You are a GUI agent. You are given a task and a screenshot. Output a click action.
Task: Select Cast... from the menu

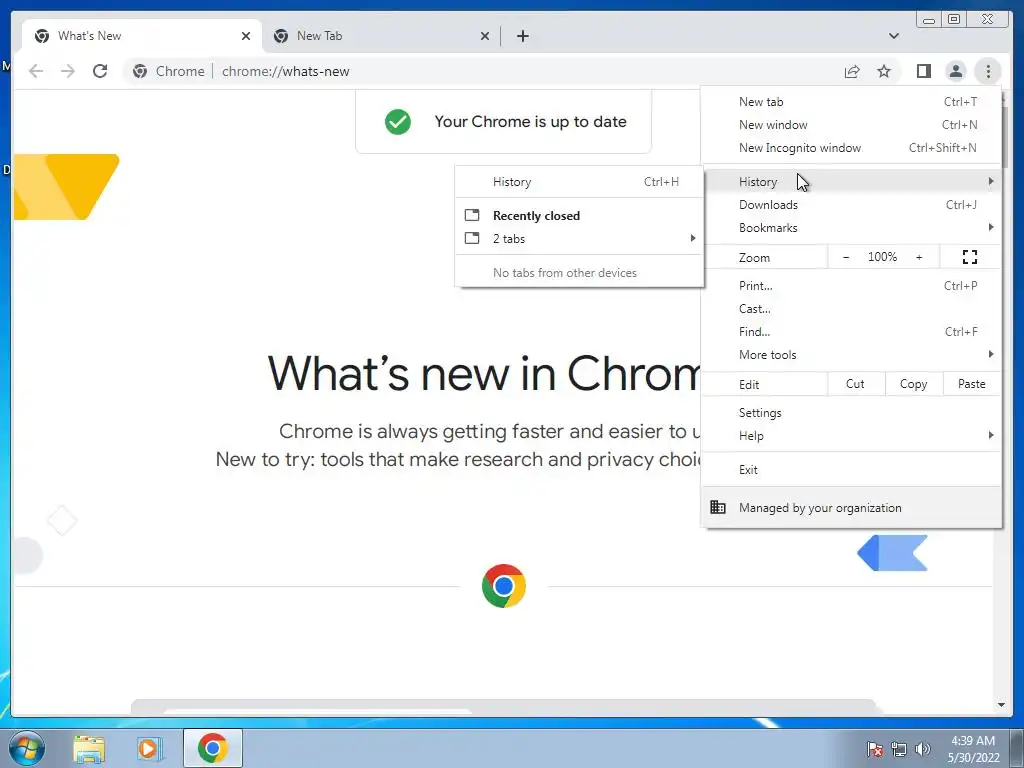click(852, 309)
